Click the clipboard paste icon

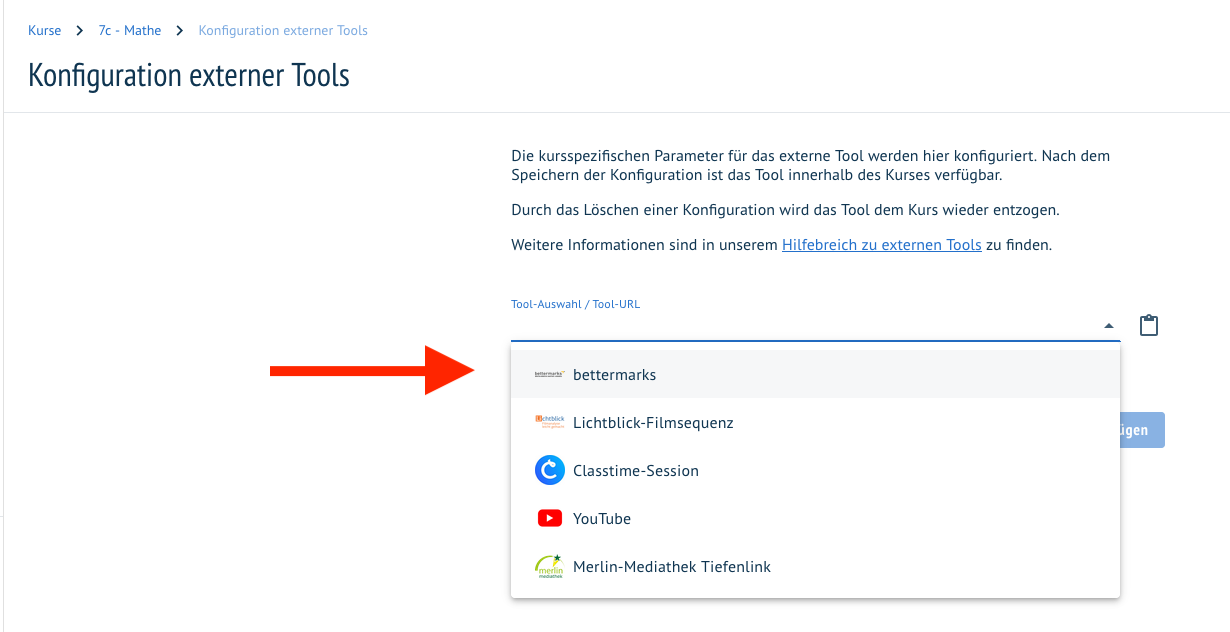tap(1149, 325)
